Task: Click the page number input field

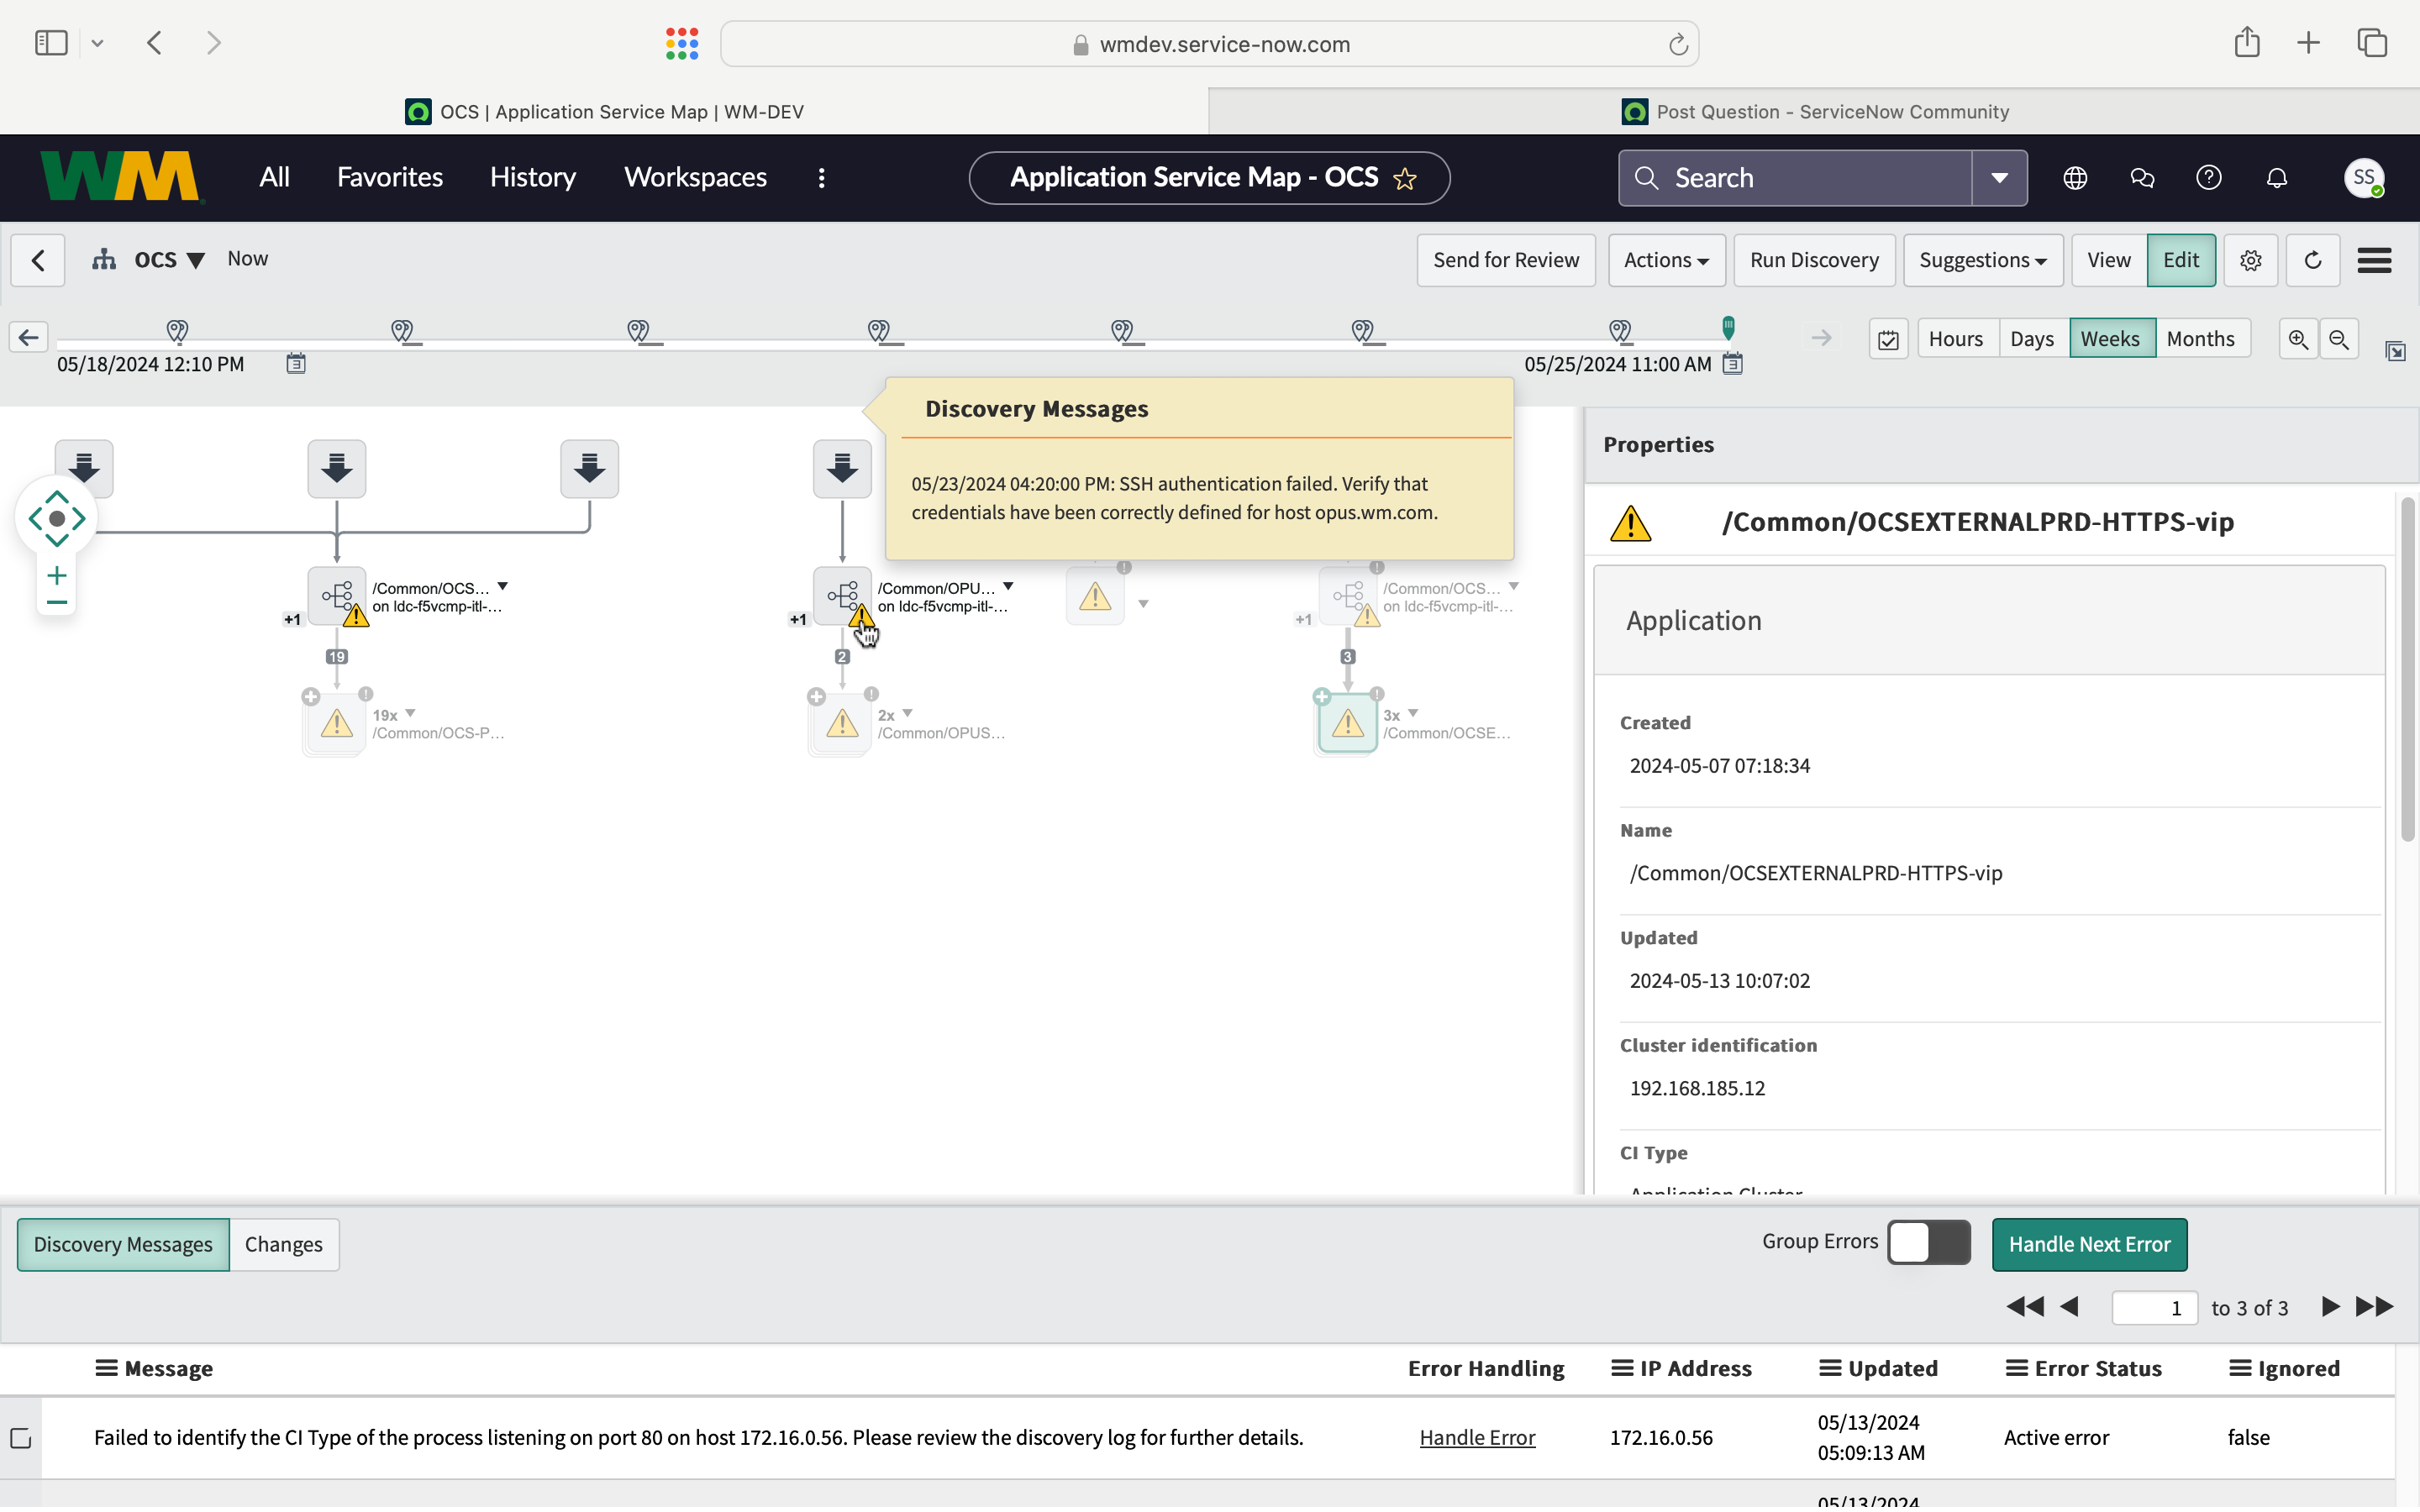Action: pos(2155,1307)
